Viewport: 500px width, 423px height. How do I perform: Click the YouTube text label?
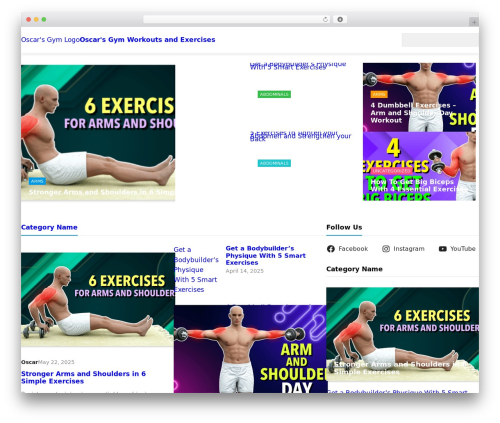pos(463,249)
